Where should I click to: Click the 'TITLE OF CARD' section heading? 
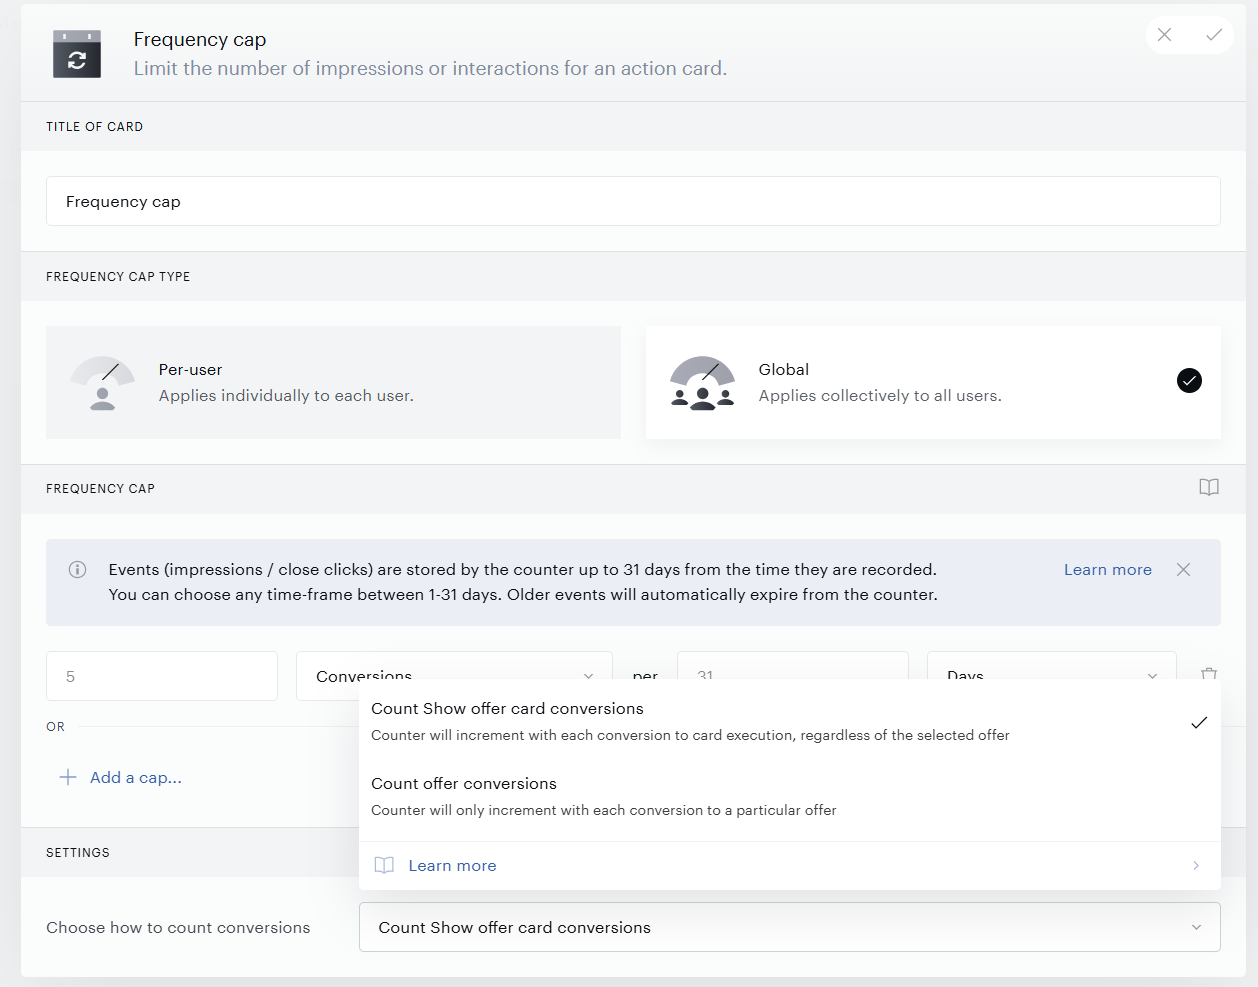(95, 127)
